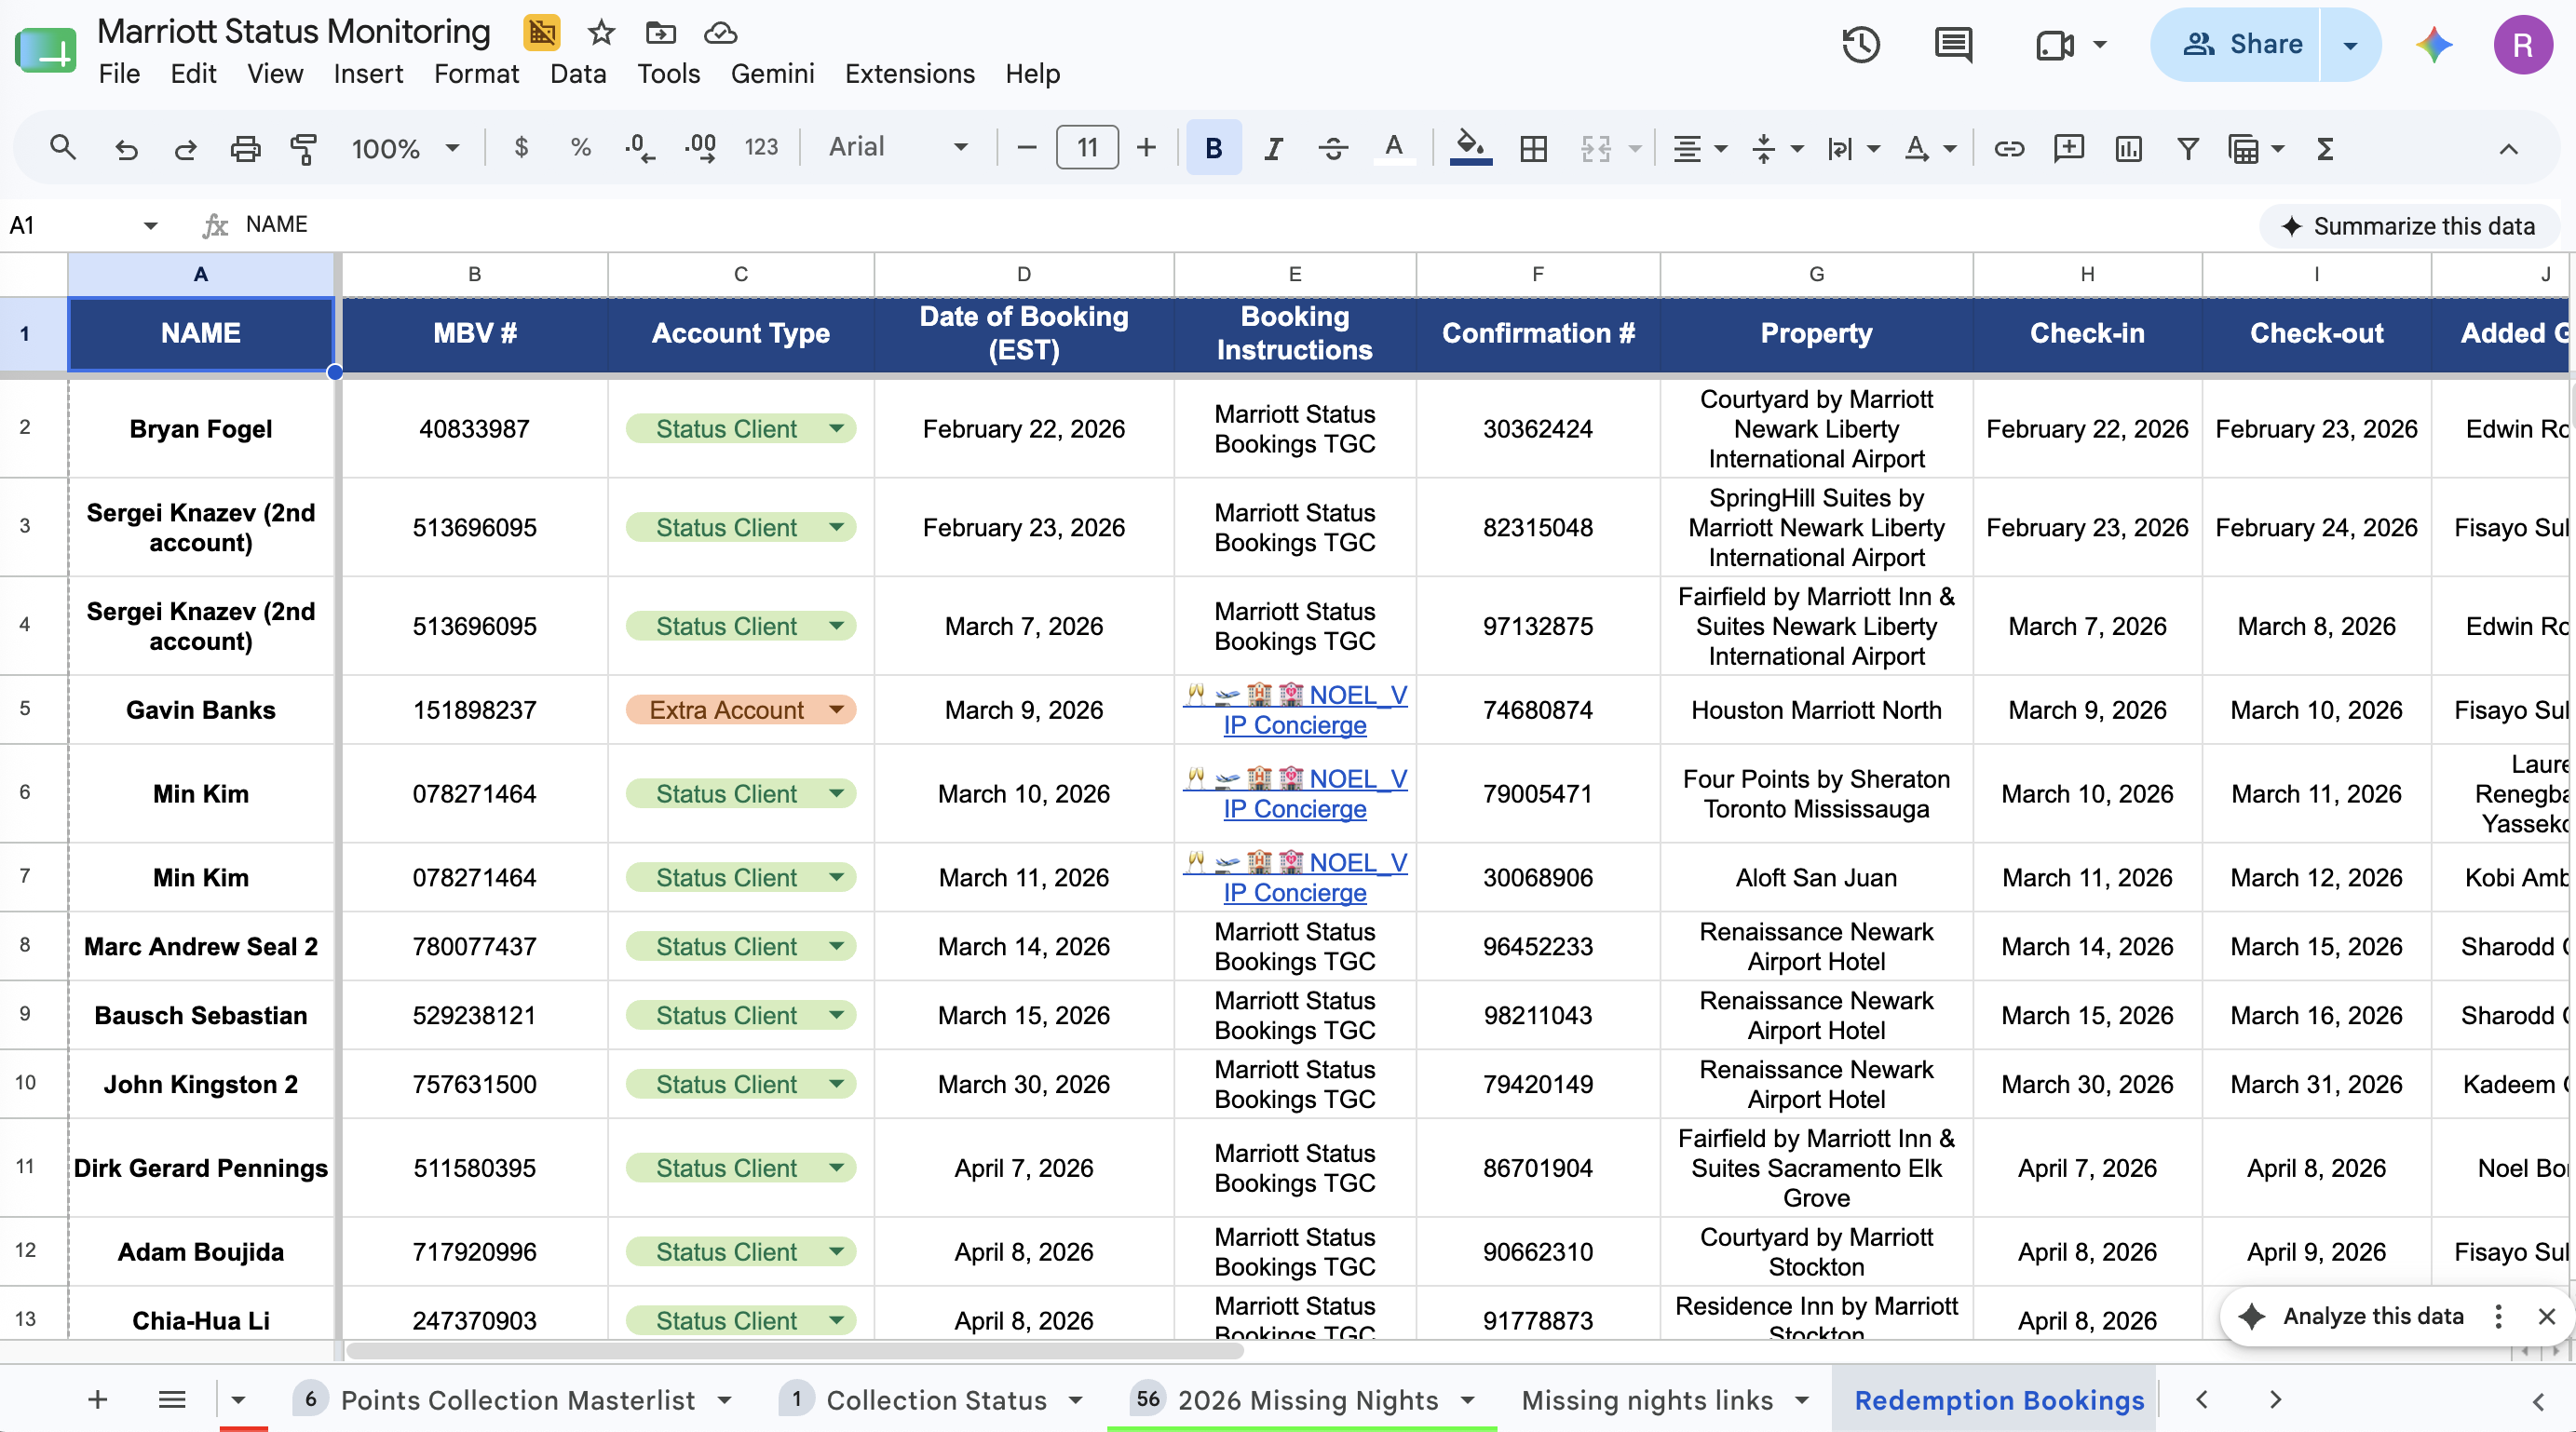2576x1432 pixels.
Task: Click the borders grid icon
Action: [1533, 148]
